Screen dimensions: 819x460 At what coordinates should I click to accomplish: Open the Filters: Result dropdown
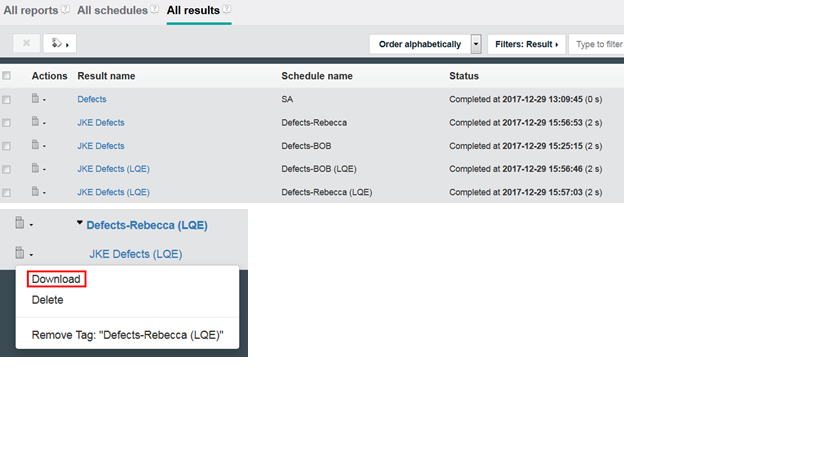coord(526,44)
